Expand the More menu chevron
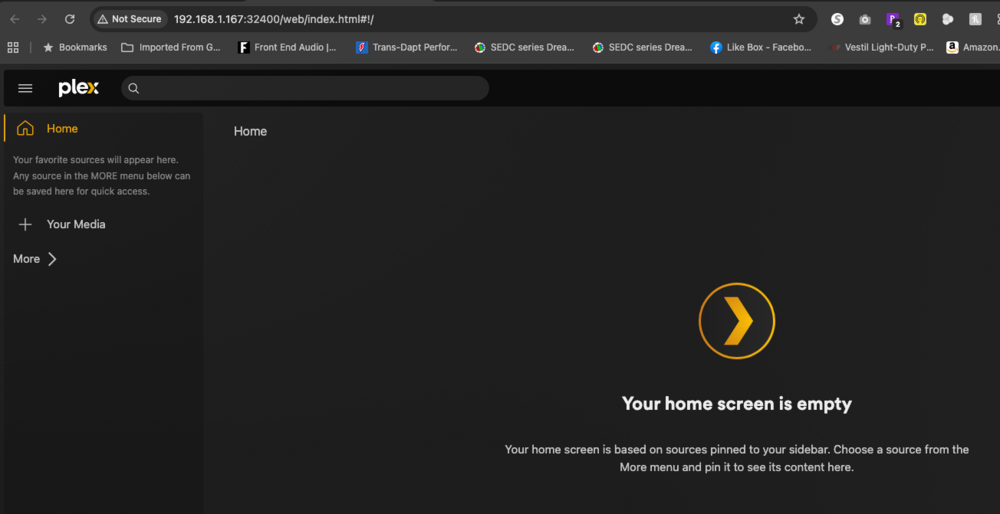 coord(52,259)
